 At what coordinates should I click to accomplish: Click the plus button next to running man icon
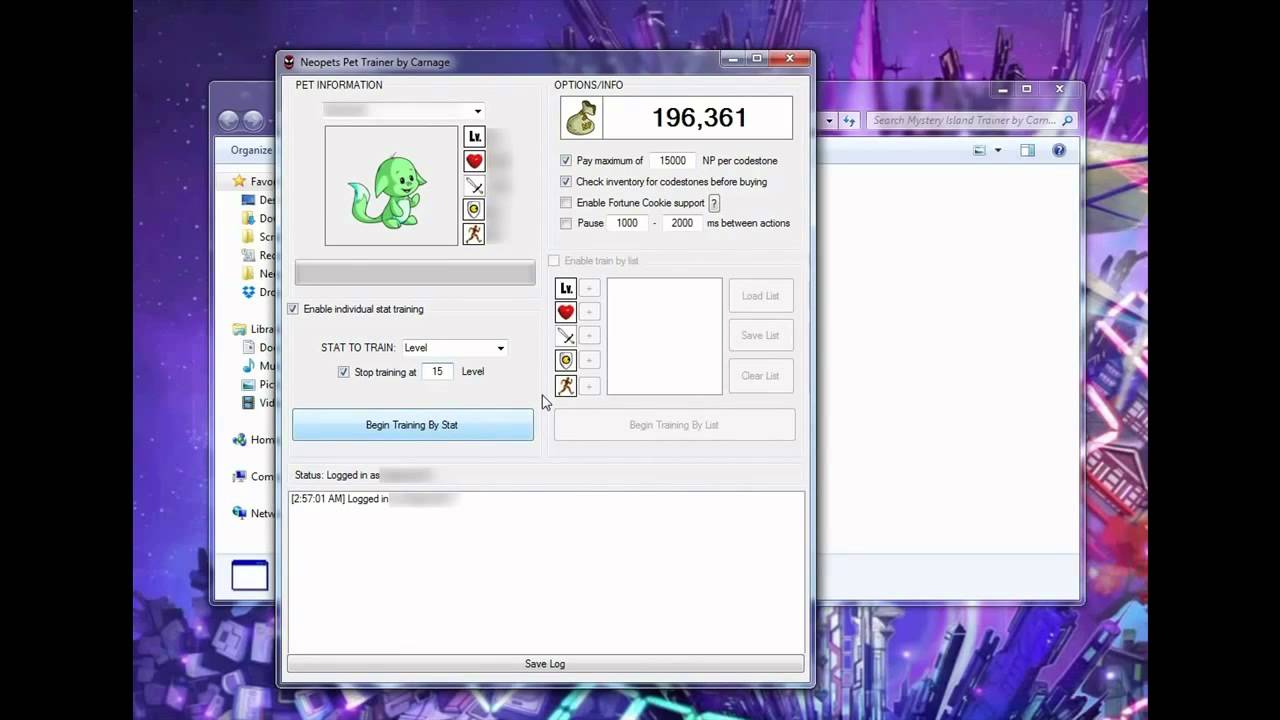click(589, 386)
